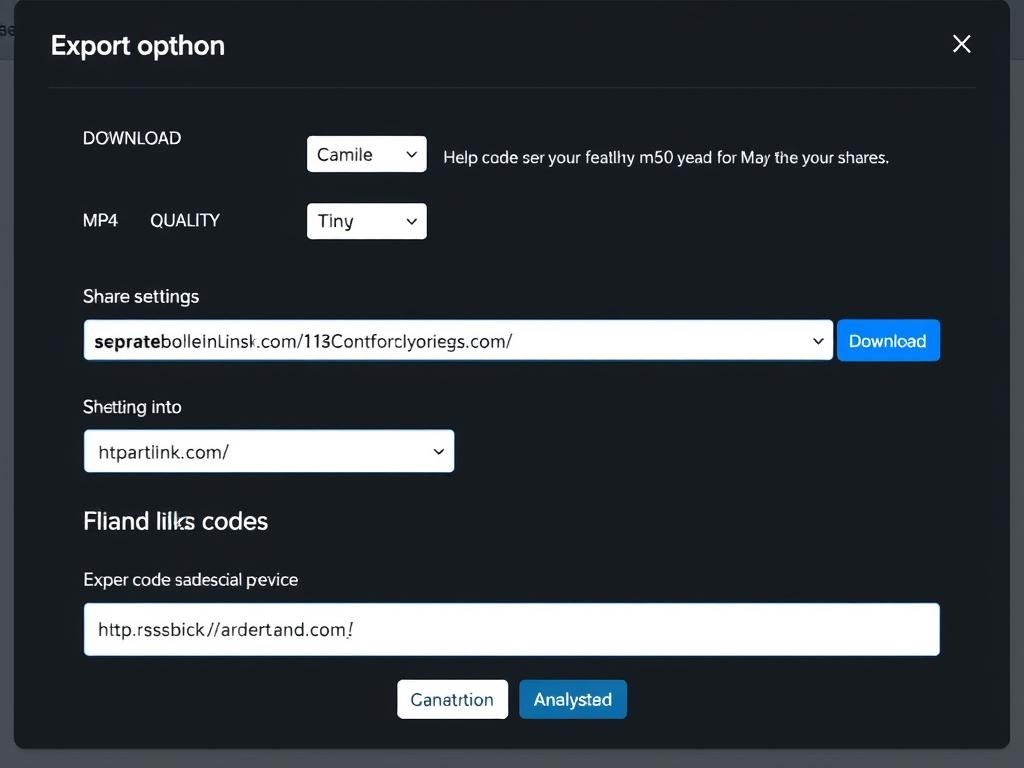Viewport: 1024px width, 768px height.
Task: Click the QUALITY label
Action: [x=185, y=220]
